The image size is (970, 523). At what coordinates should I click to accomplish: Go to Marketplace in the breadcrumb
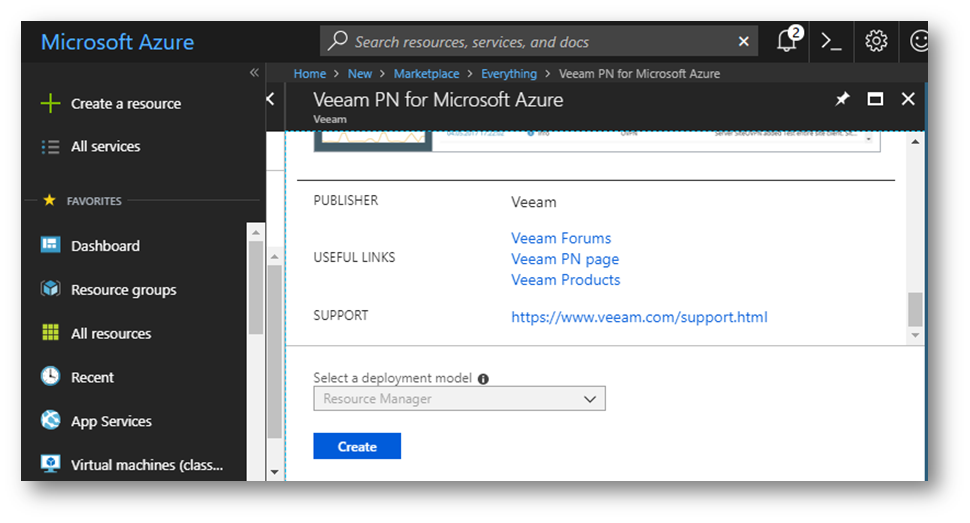click(x=426, y=74)
